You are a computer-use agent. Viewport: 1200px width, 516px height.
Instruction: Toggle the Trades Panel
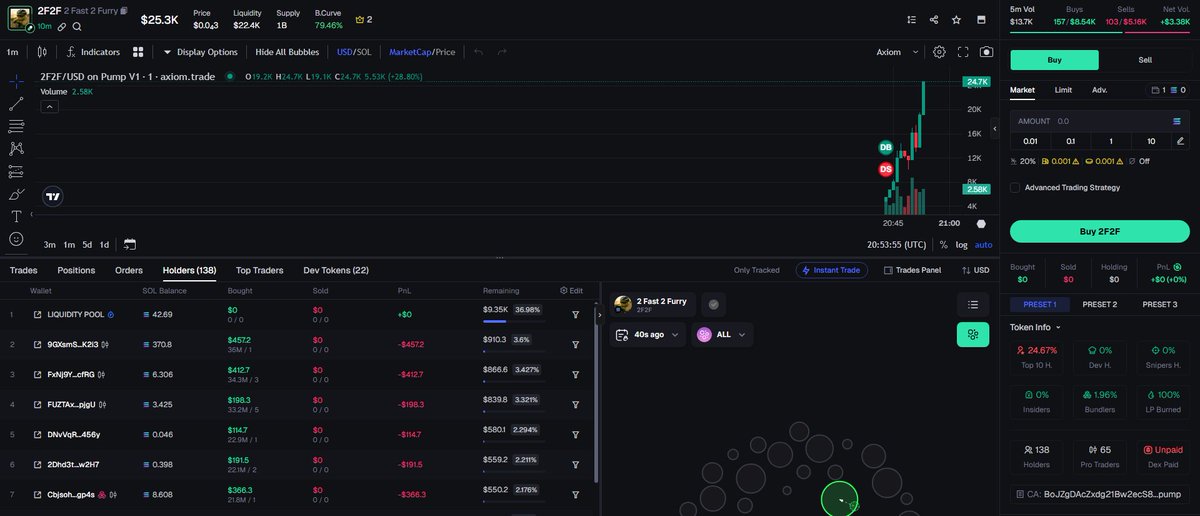912,270
